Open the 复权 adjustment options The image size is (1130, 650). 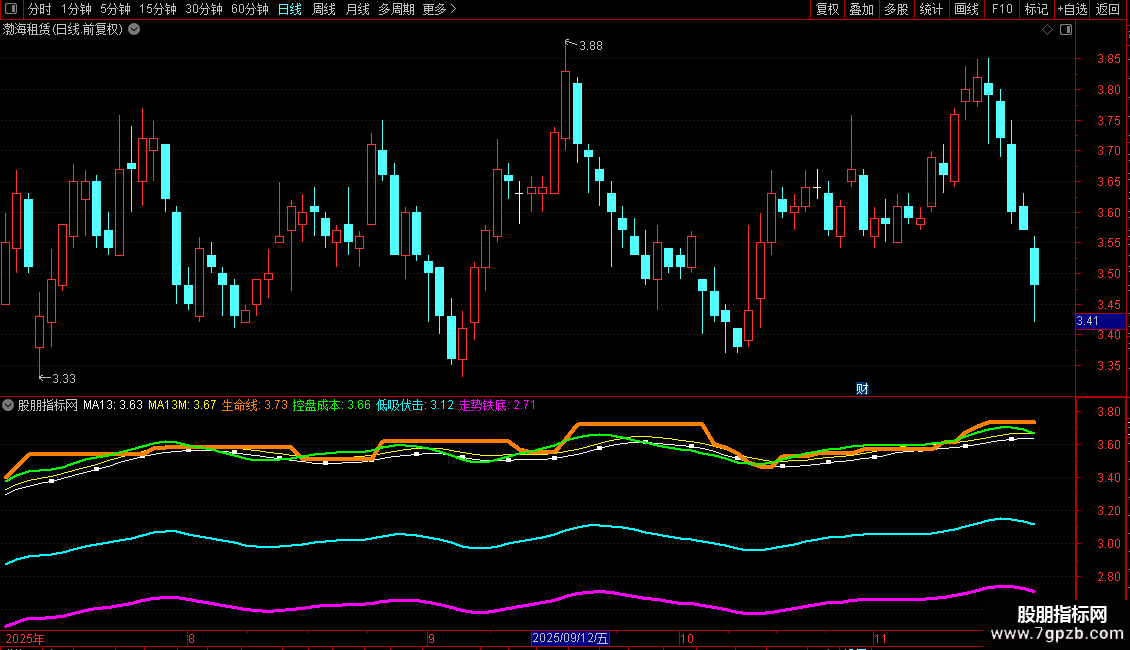tap(827, 9)
